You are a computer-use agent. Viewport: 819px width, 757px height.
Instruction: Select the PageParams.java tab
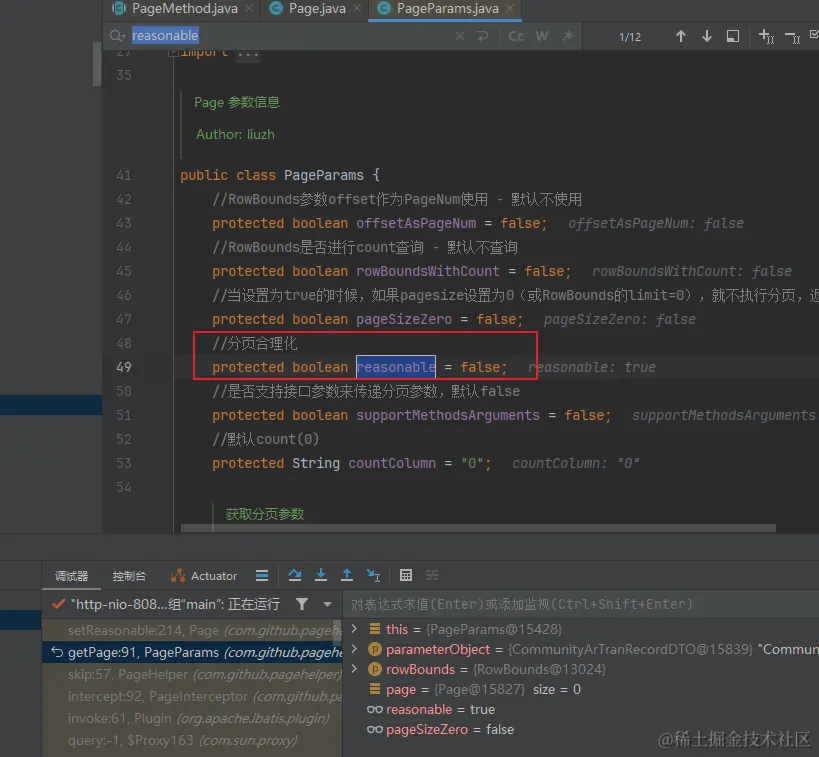coord(447,9)
